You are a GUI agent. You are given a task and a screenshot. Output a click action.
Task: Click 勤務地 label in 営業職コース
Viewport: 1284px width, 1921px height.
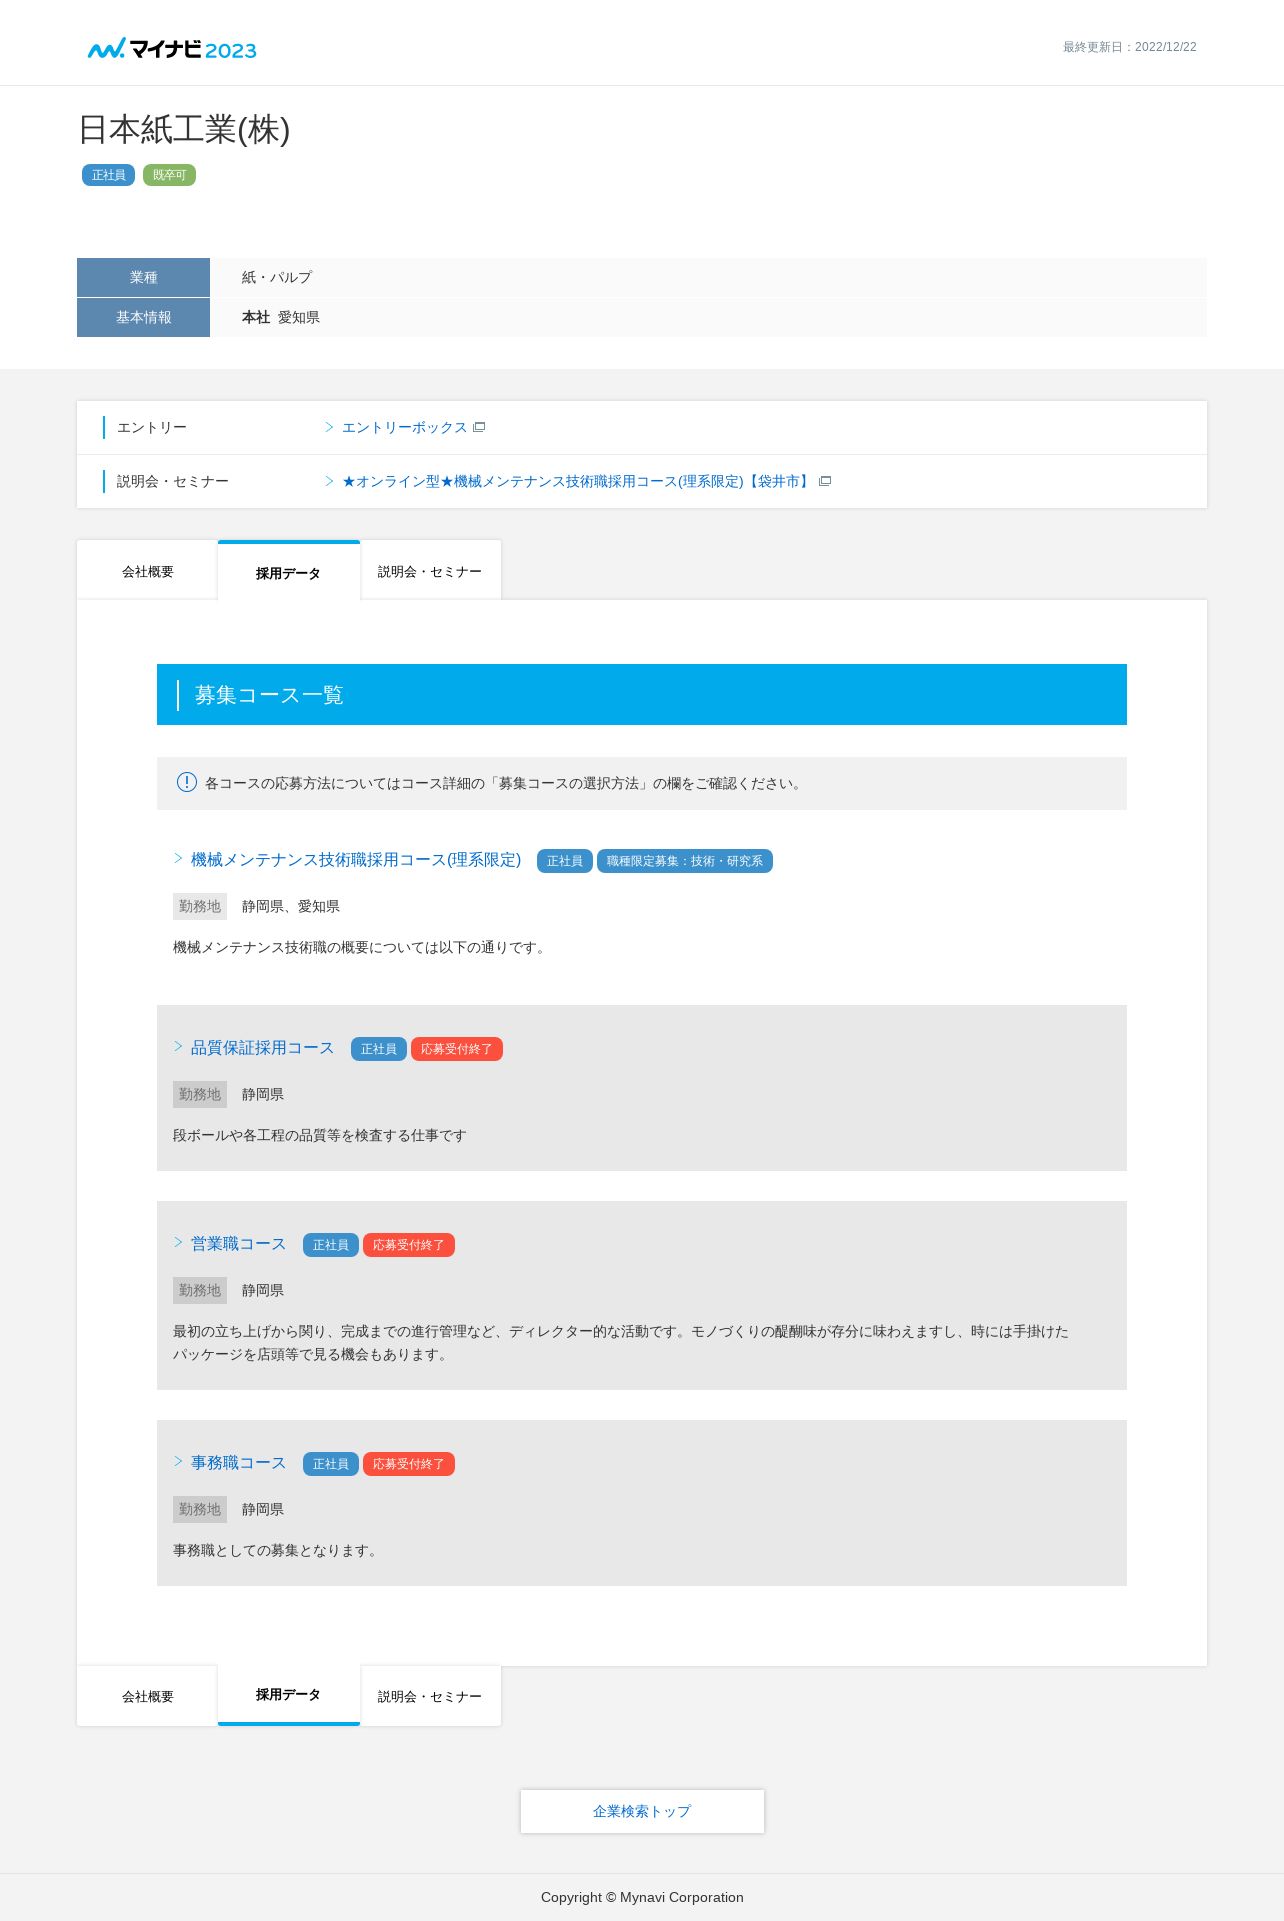tap(200, 1290)
